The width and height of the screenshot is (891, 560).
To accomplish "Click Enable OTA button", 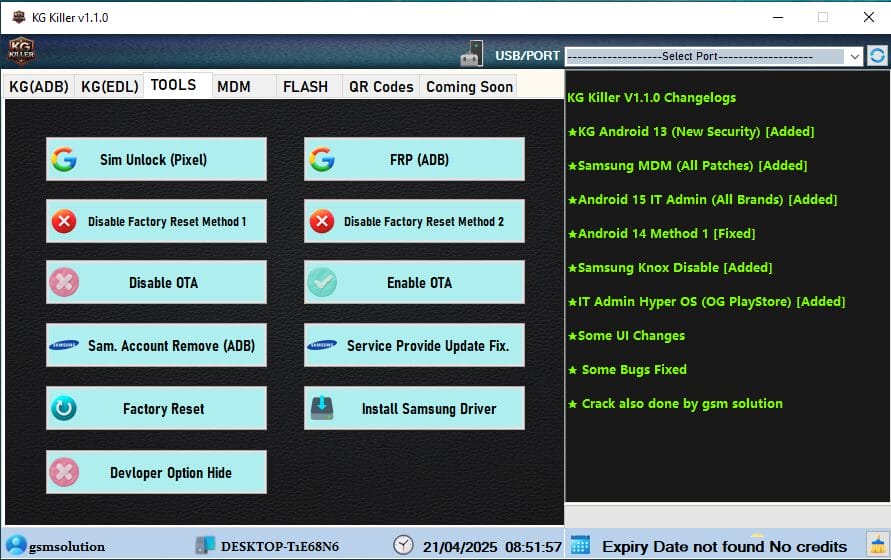I will click(x=414, y=283).
